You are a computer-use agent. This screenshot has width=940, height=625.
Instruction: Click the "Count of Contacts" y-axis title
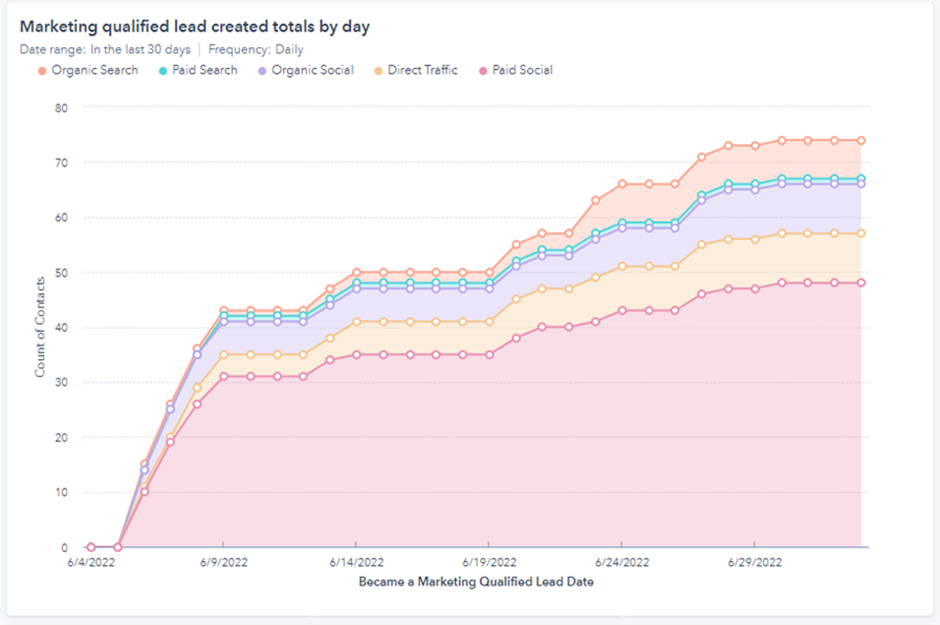(40, 327)
